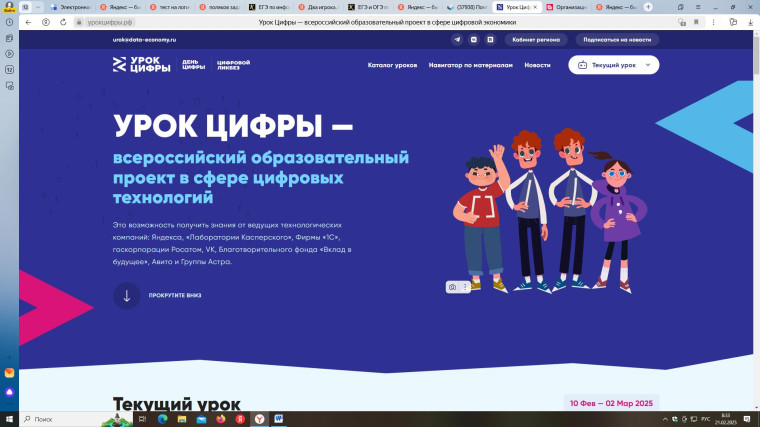This screenshot has width=760, height=427.
Task: Open the Новости menu item
Action: (537, 65)
